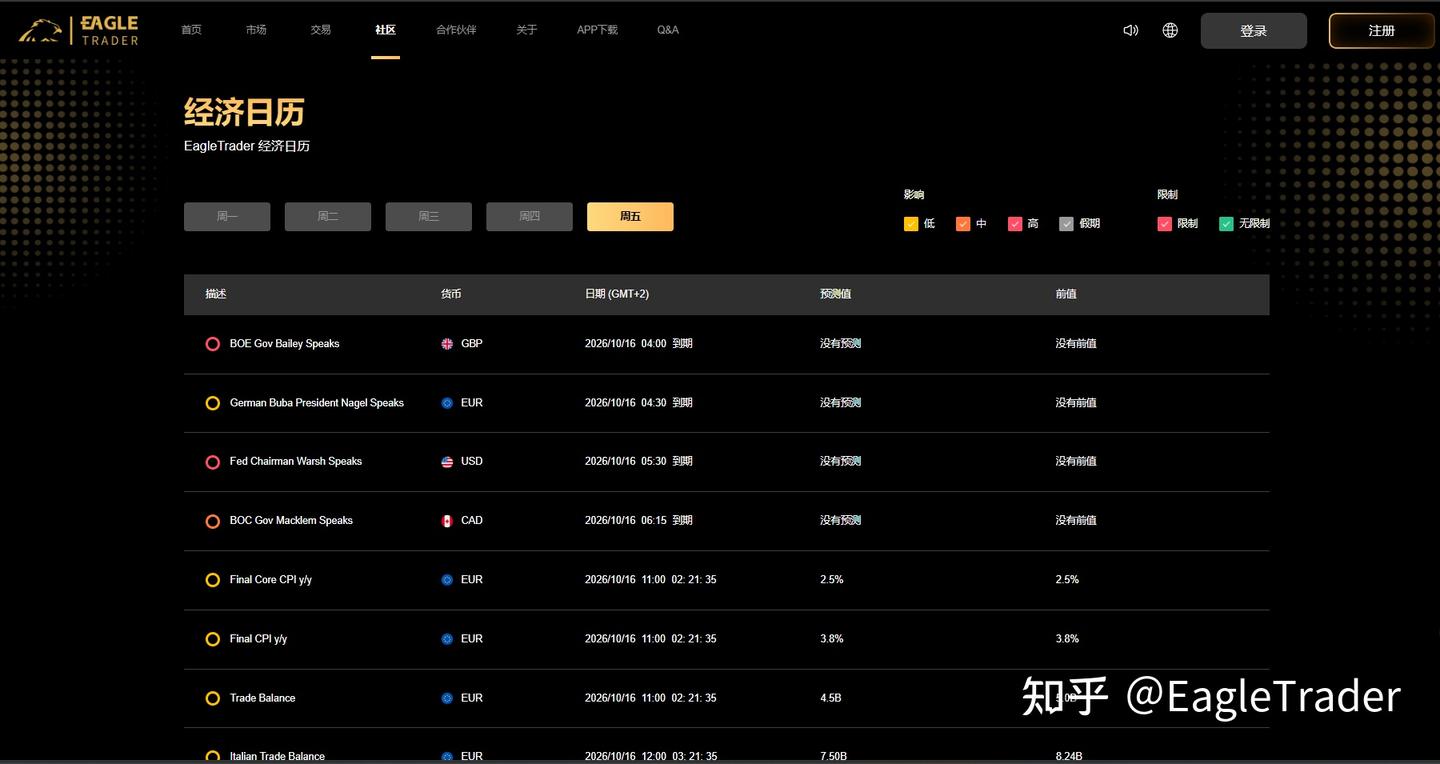Click the 预测值 column header
This screenshot has height=764, width=1440.
coord(836,294)
